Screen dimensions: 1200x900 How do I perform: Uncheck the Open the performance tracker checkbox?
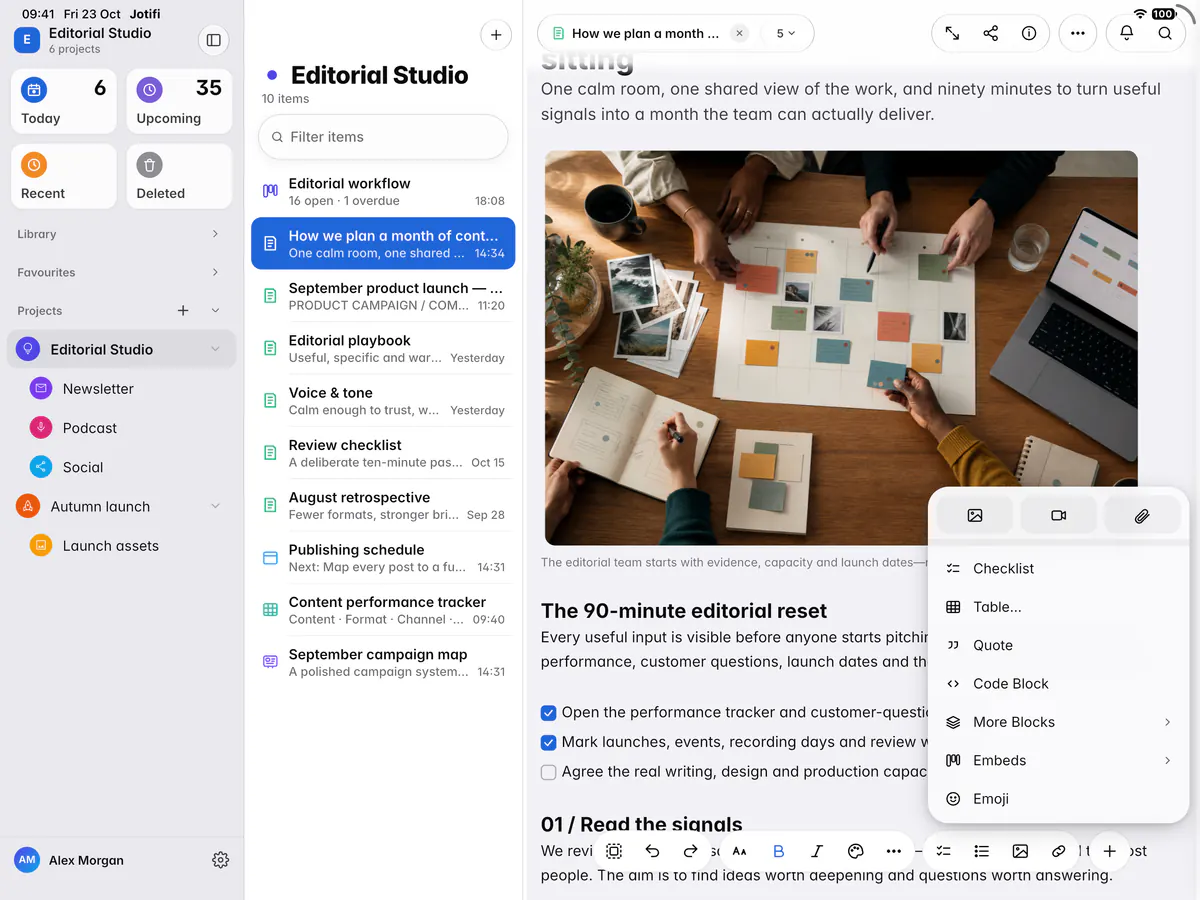(x=548, y=713)
